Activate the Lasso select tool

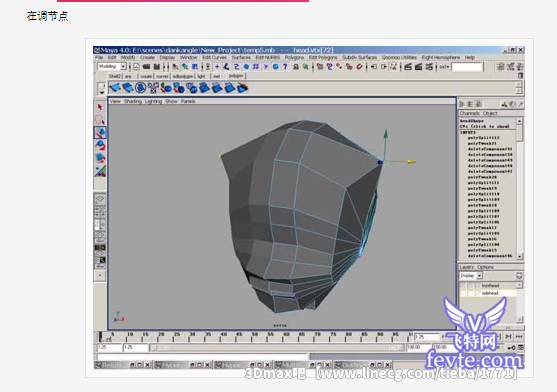coord(100,120)
